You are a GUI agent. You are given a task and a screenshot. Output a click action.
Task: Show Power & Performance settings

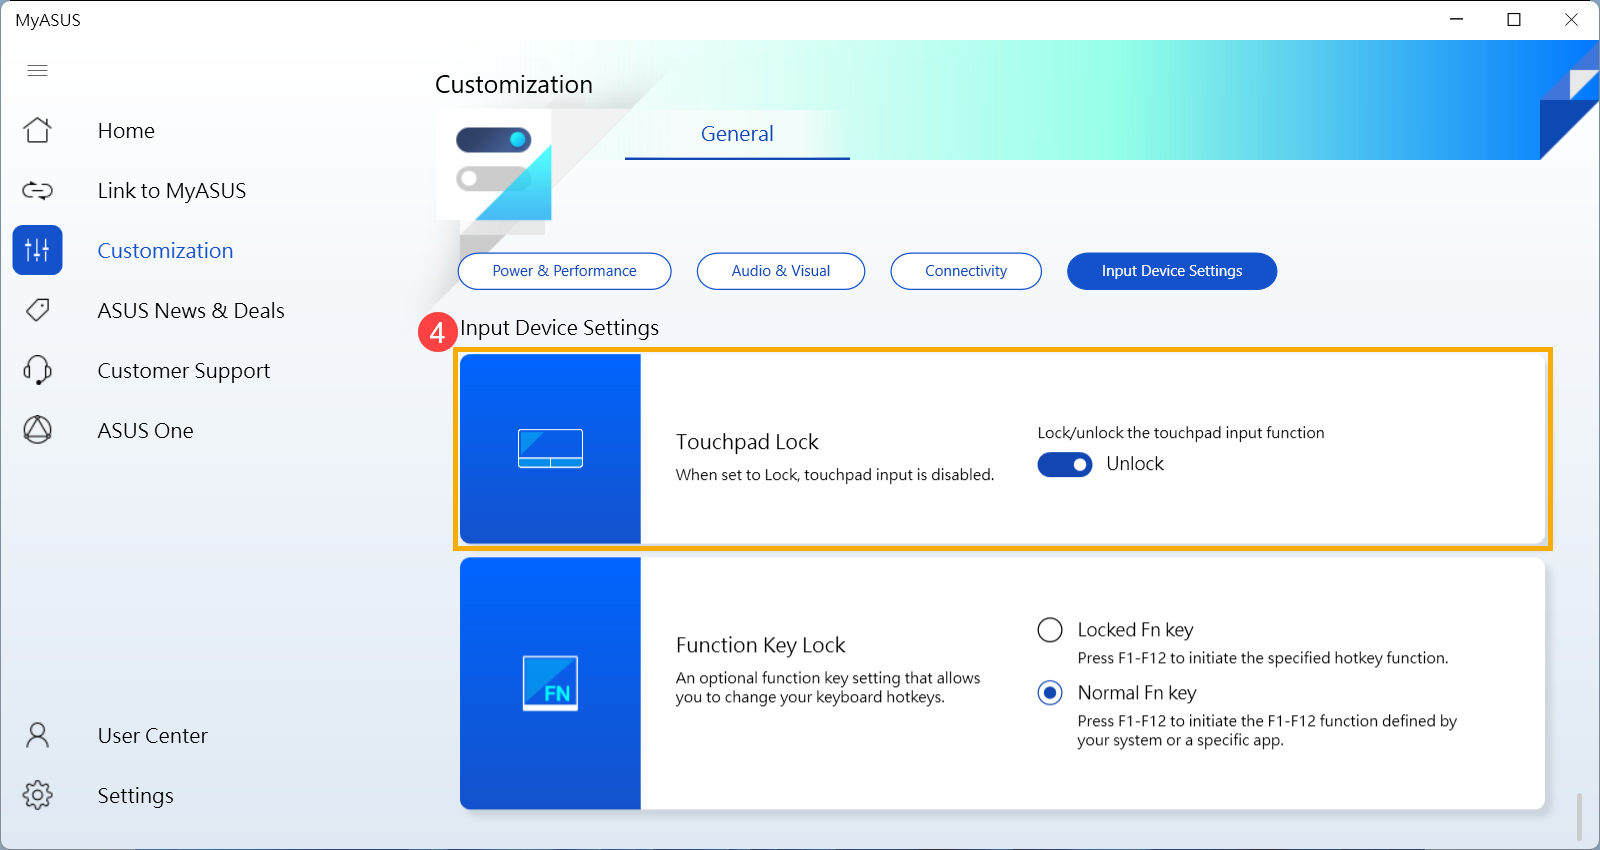point(564,271)
